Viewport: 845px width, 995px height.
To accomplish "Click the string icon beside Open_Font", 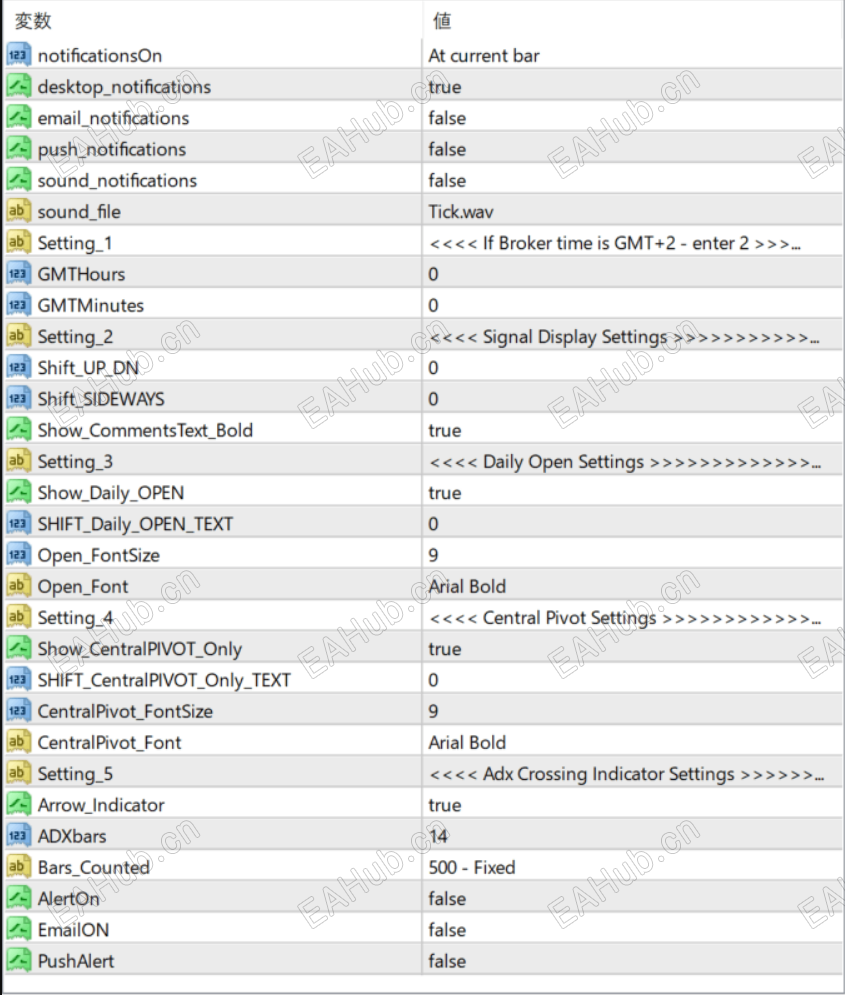I will 18,586.
